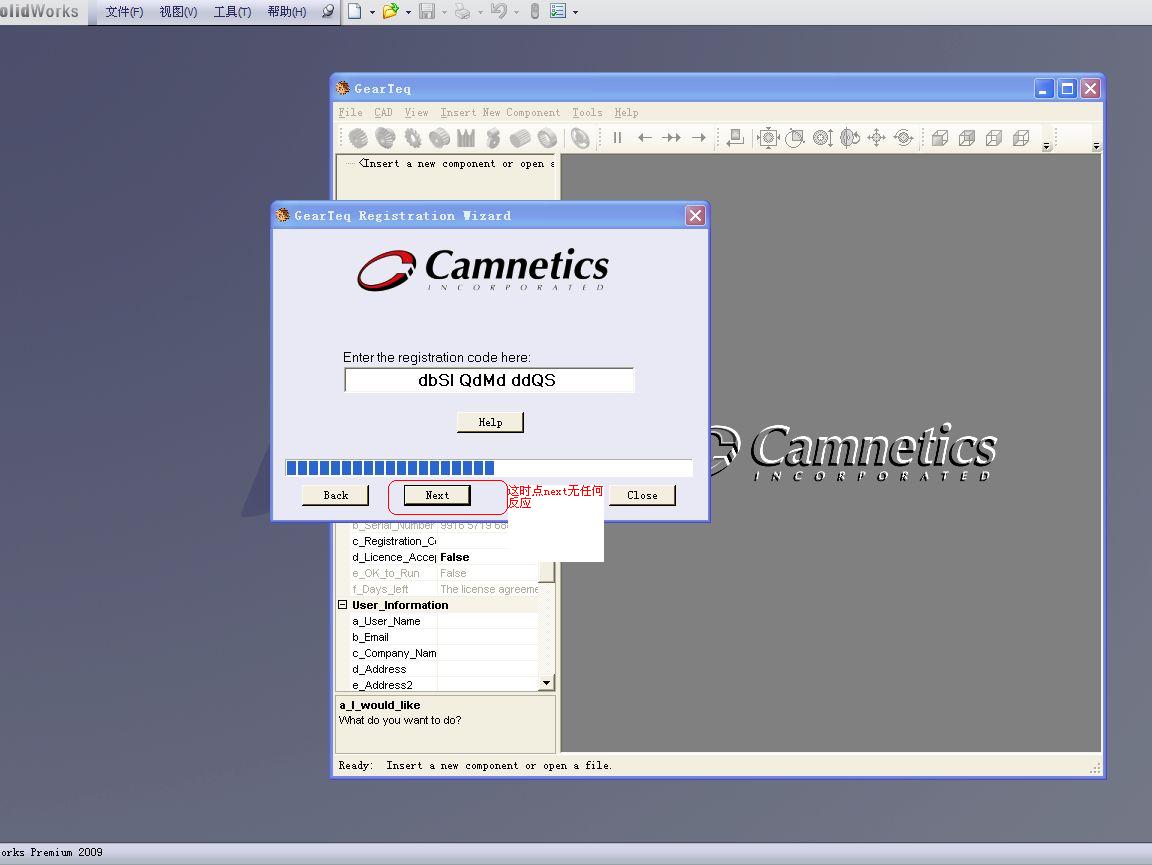Switch to hidden lines removed display mode
Screen dimensions: 1152x865
coord(993,138)
